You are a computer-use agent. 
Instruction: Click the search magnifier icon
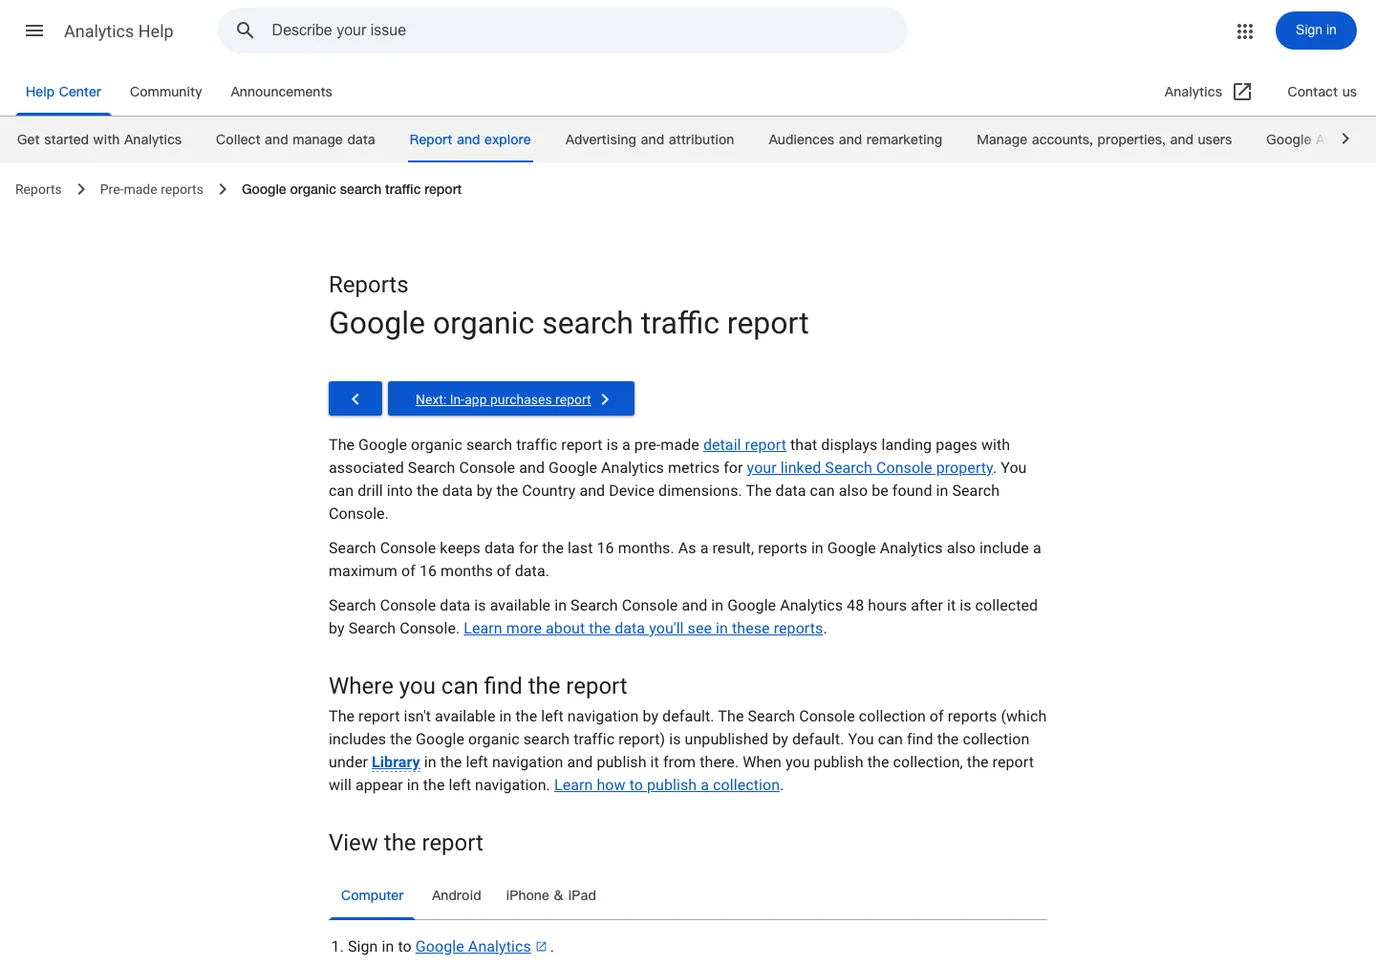tap(245, 31)
